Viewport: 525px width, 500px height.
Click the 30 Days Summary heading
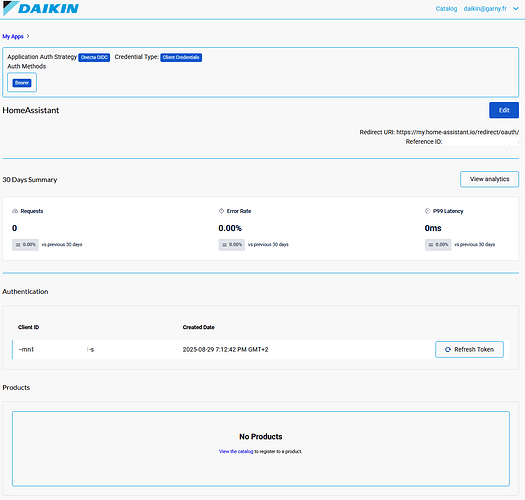click(30, 180)
